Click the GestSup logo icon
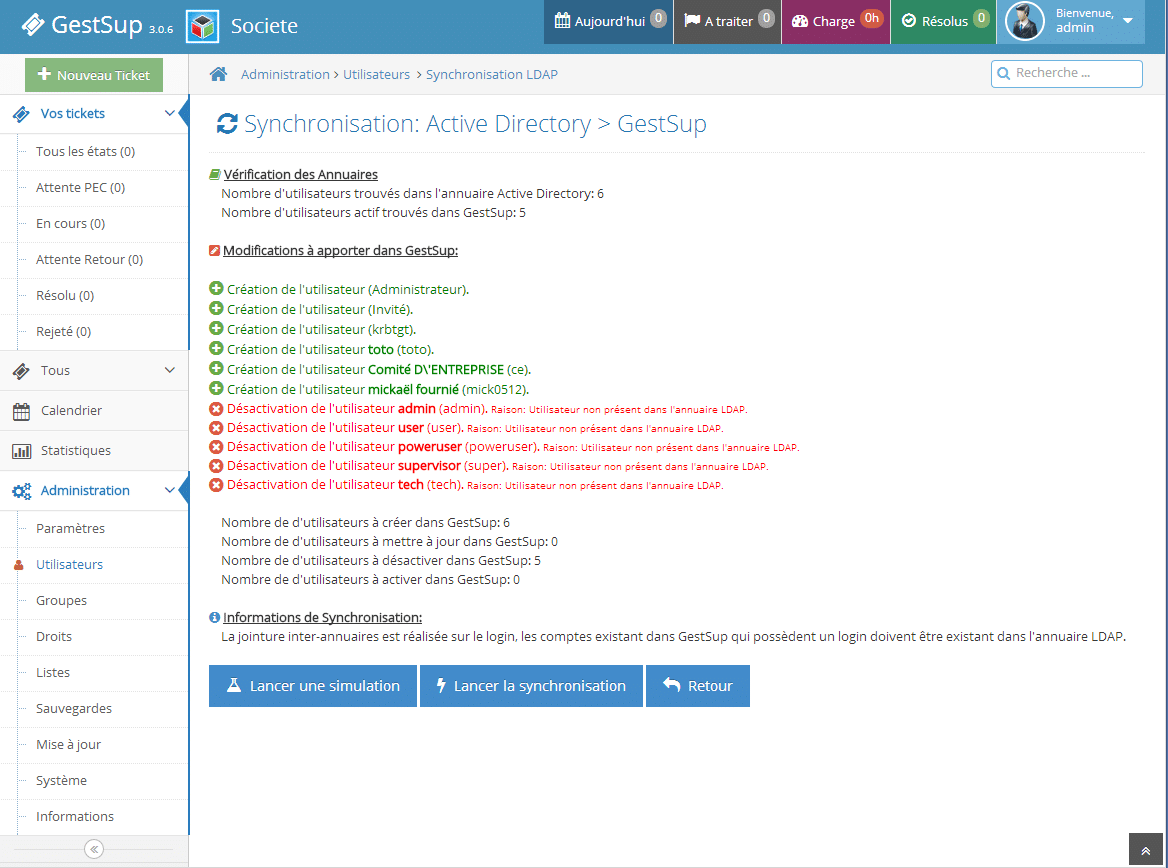 (x=33, y=25)
